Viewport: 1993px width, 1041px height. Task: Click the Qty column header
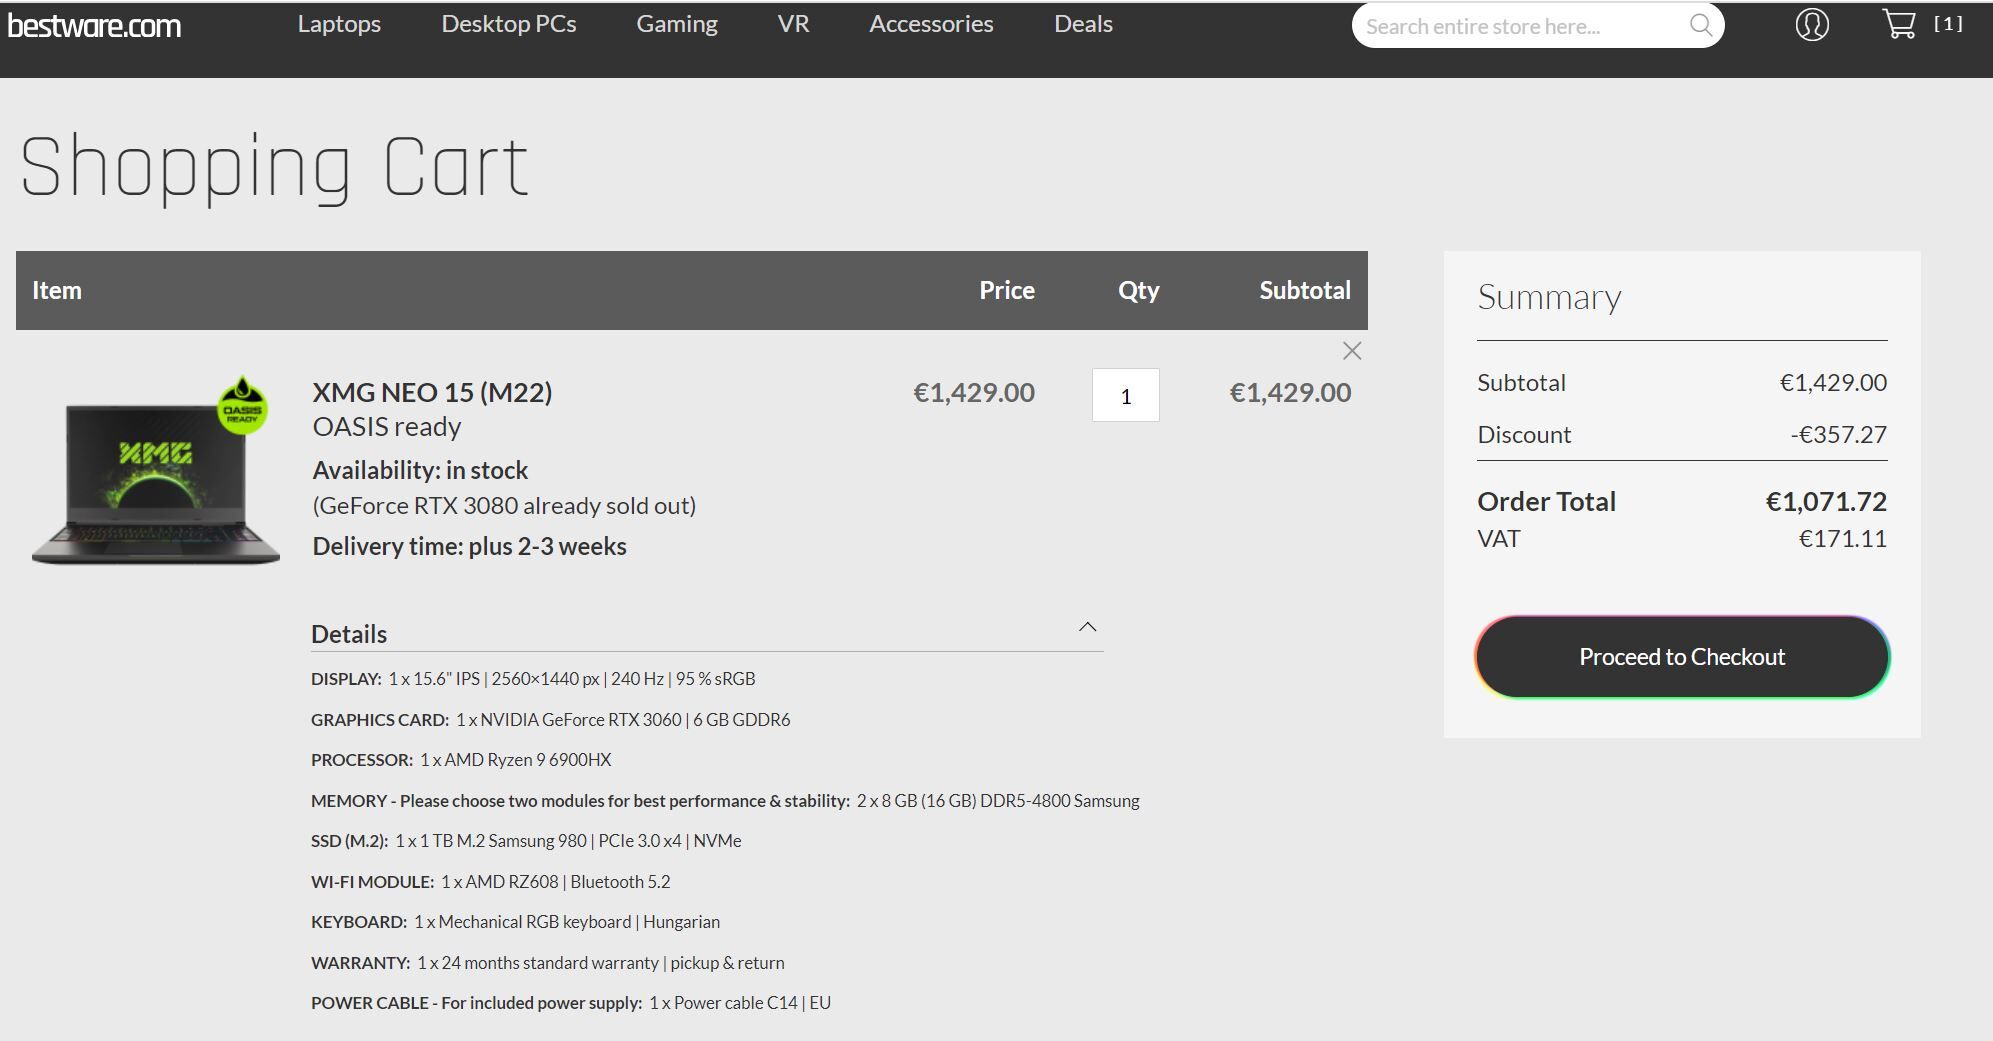click(x=1138, y=291)
